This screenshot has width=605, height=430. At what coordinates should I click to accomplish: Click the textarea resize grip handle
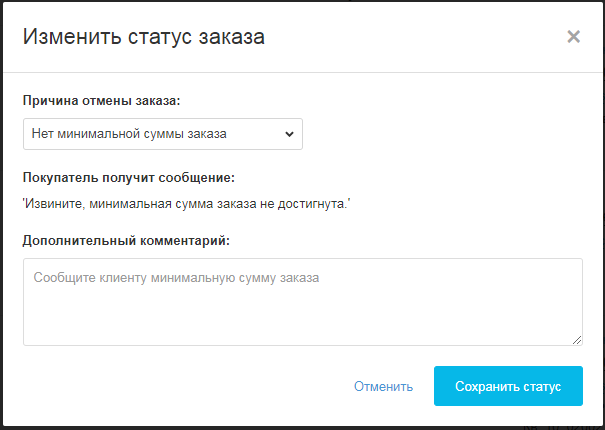577,340
